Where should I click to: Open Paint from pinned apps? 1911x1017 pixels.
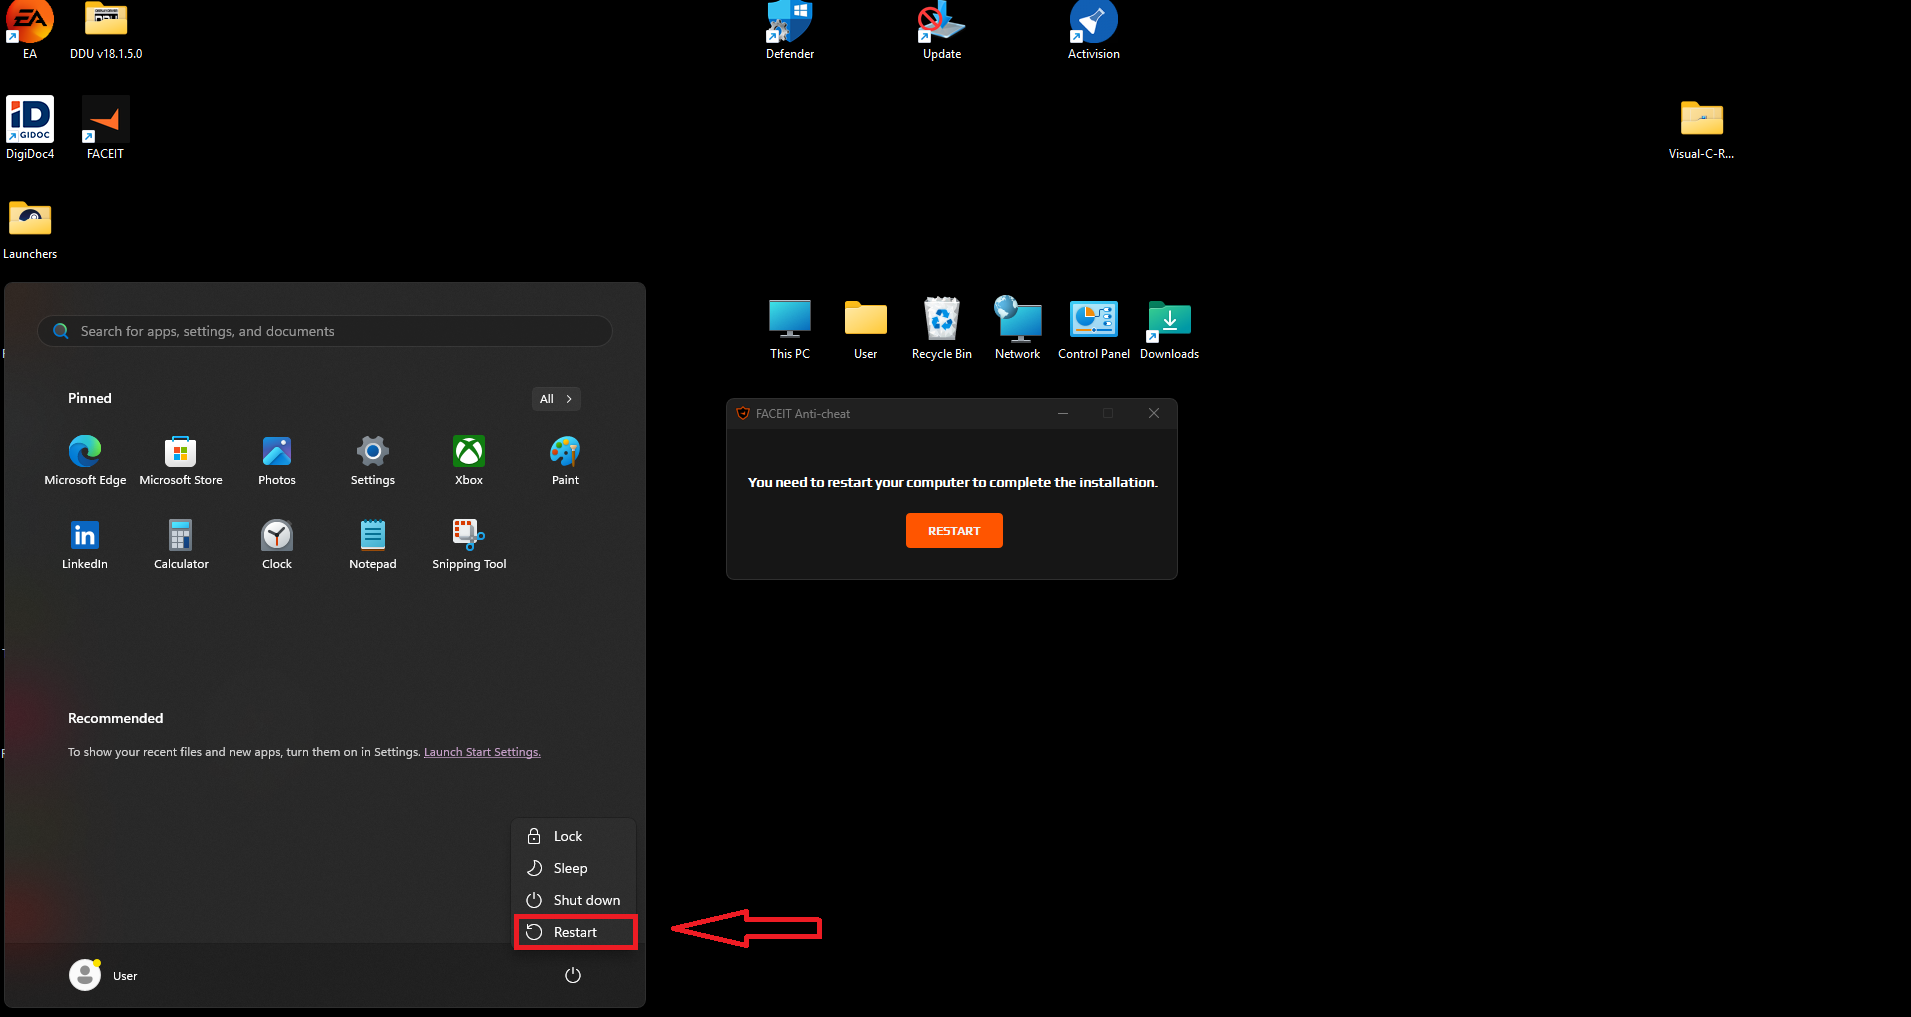[565, 460]
